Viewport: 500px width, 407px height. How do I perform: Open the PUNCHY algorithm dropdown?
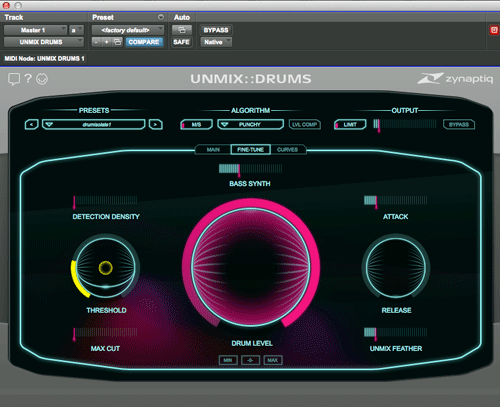(250, 124)
